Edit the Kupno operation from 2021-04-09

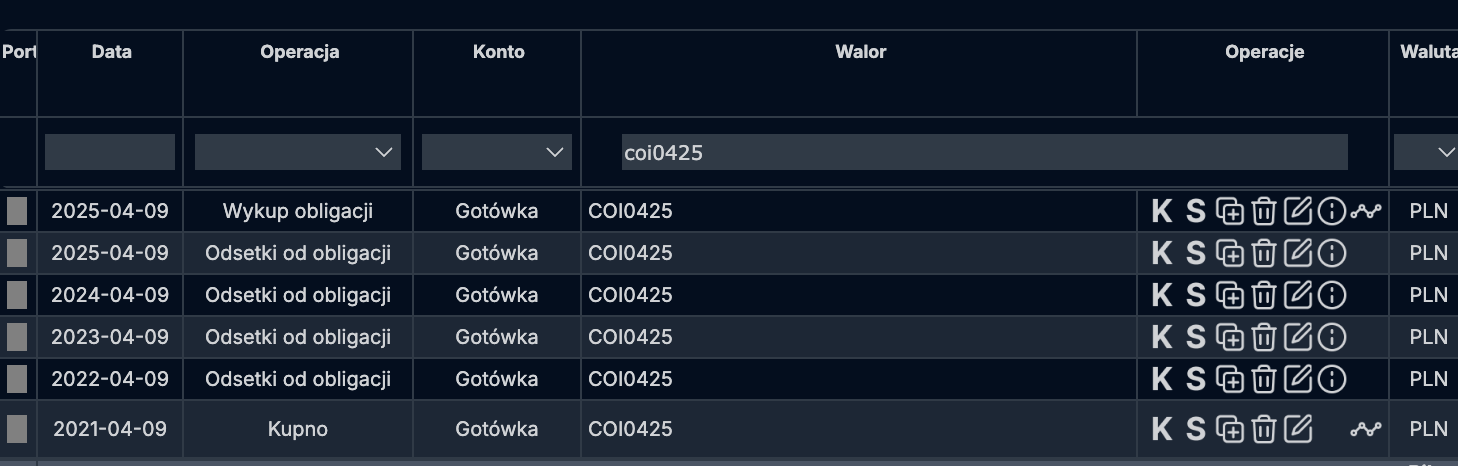[x=1297, y=429]
